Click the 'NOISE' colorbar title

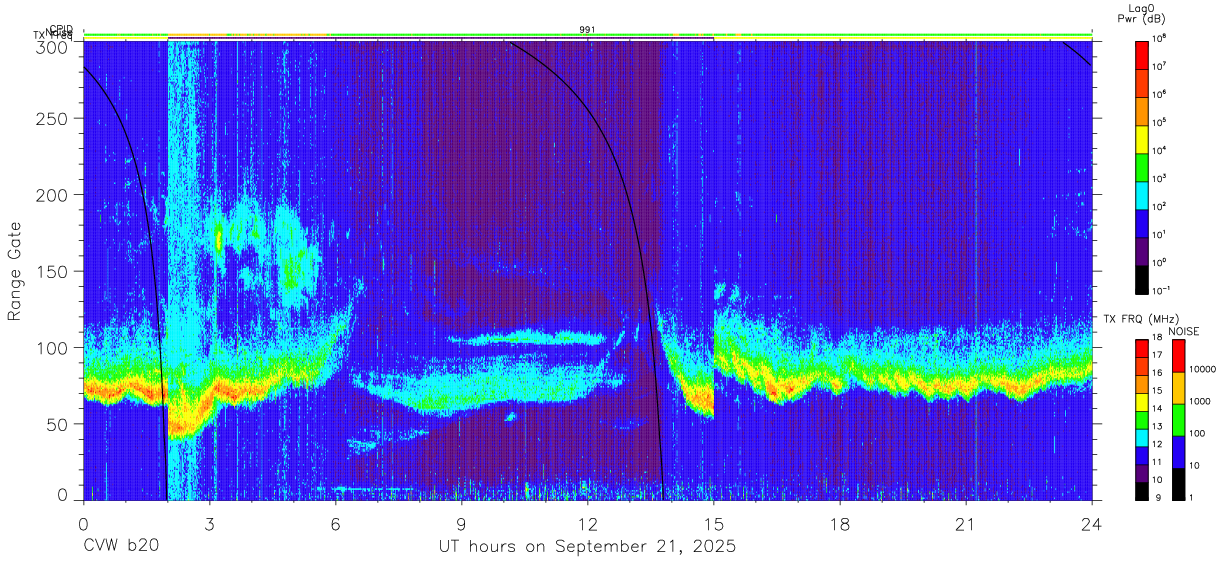point(1183,331)
